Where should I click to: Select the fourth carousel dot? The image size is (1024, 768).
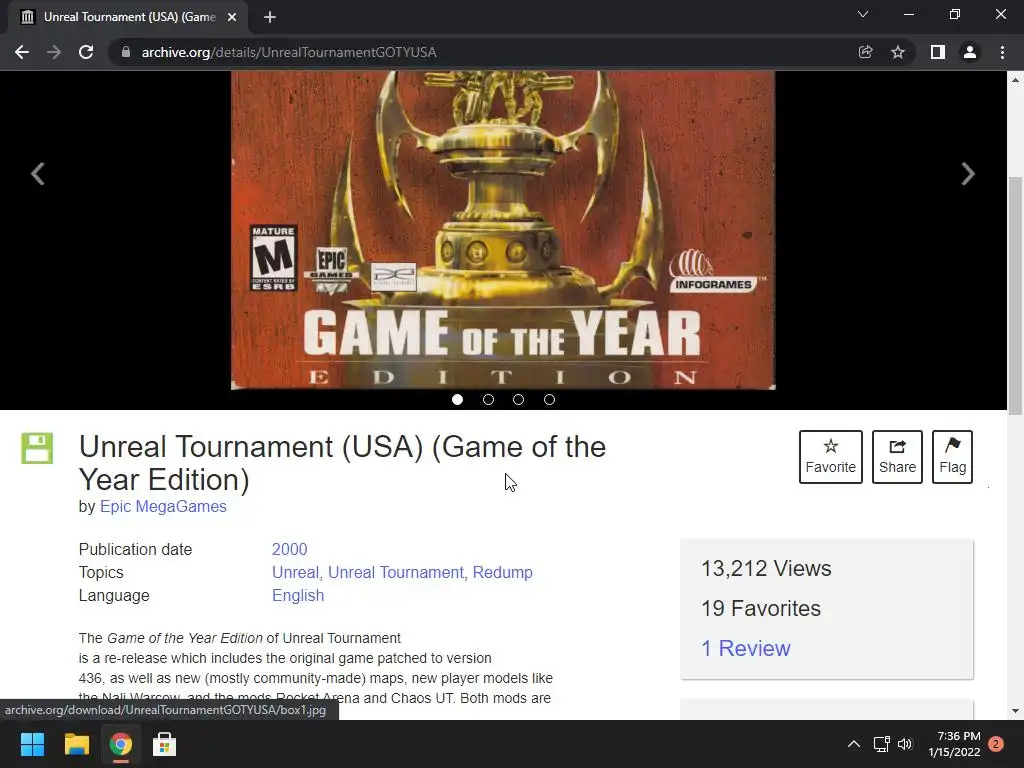549,399
